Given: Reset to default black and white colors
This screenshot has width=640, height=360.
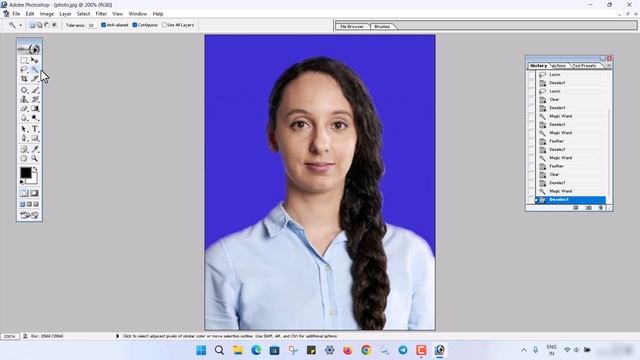Looking at the screenshot, I should tap(22, 182).
